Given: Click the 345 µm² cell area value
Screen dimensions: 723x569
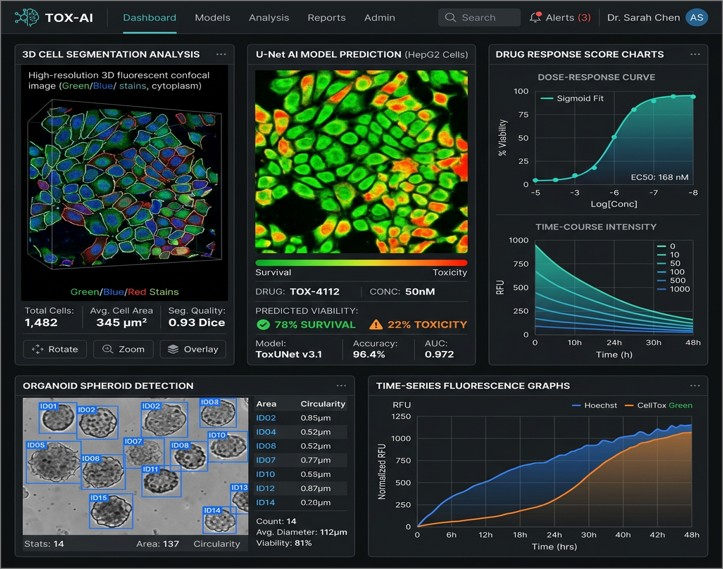Looking at the screenshot, I should 121,322.
